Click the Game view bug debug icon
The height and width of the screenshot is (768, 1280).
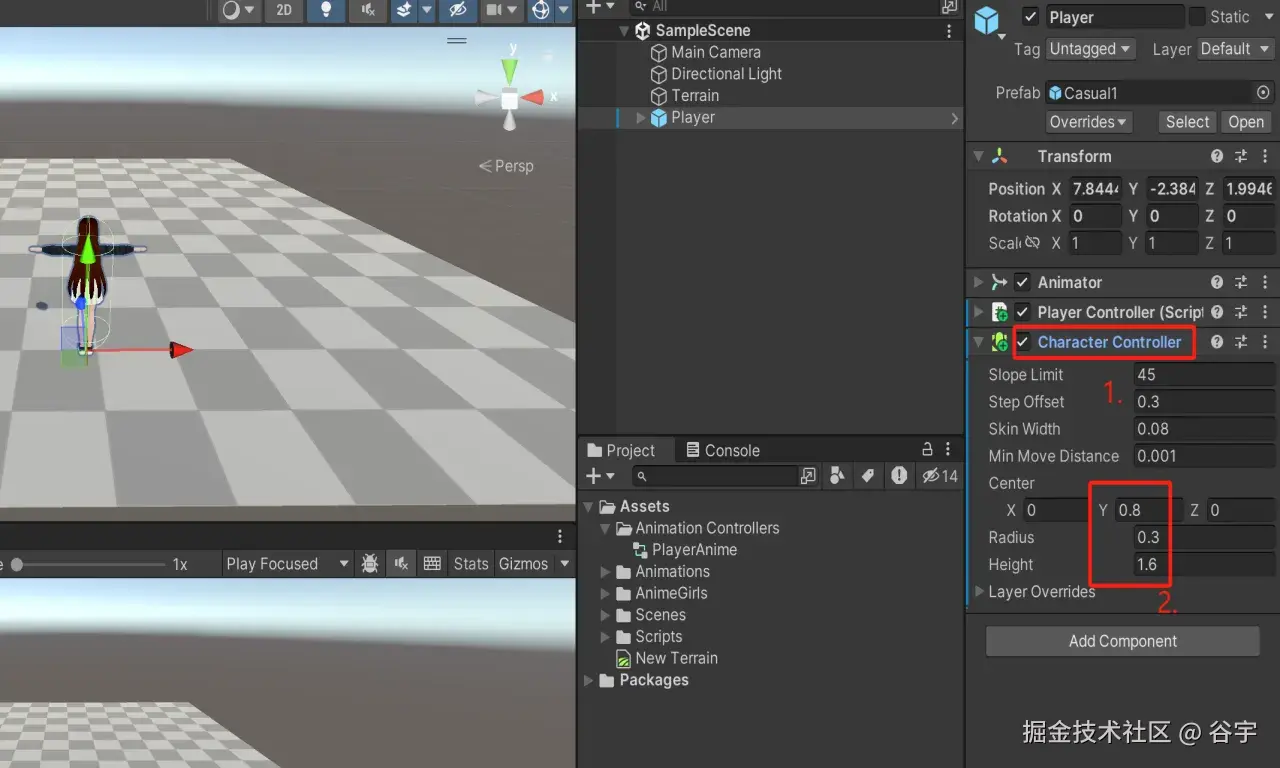(x=370, y=564)
